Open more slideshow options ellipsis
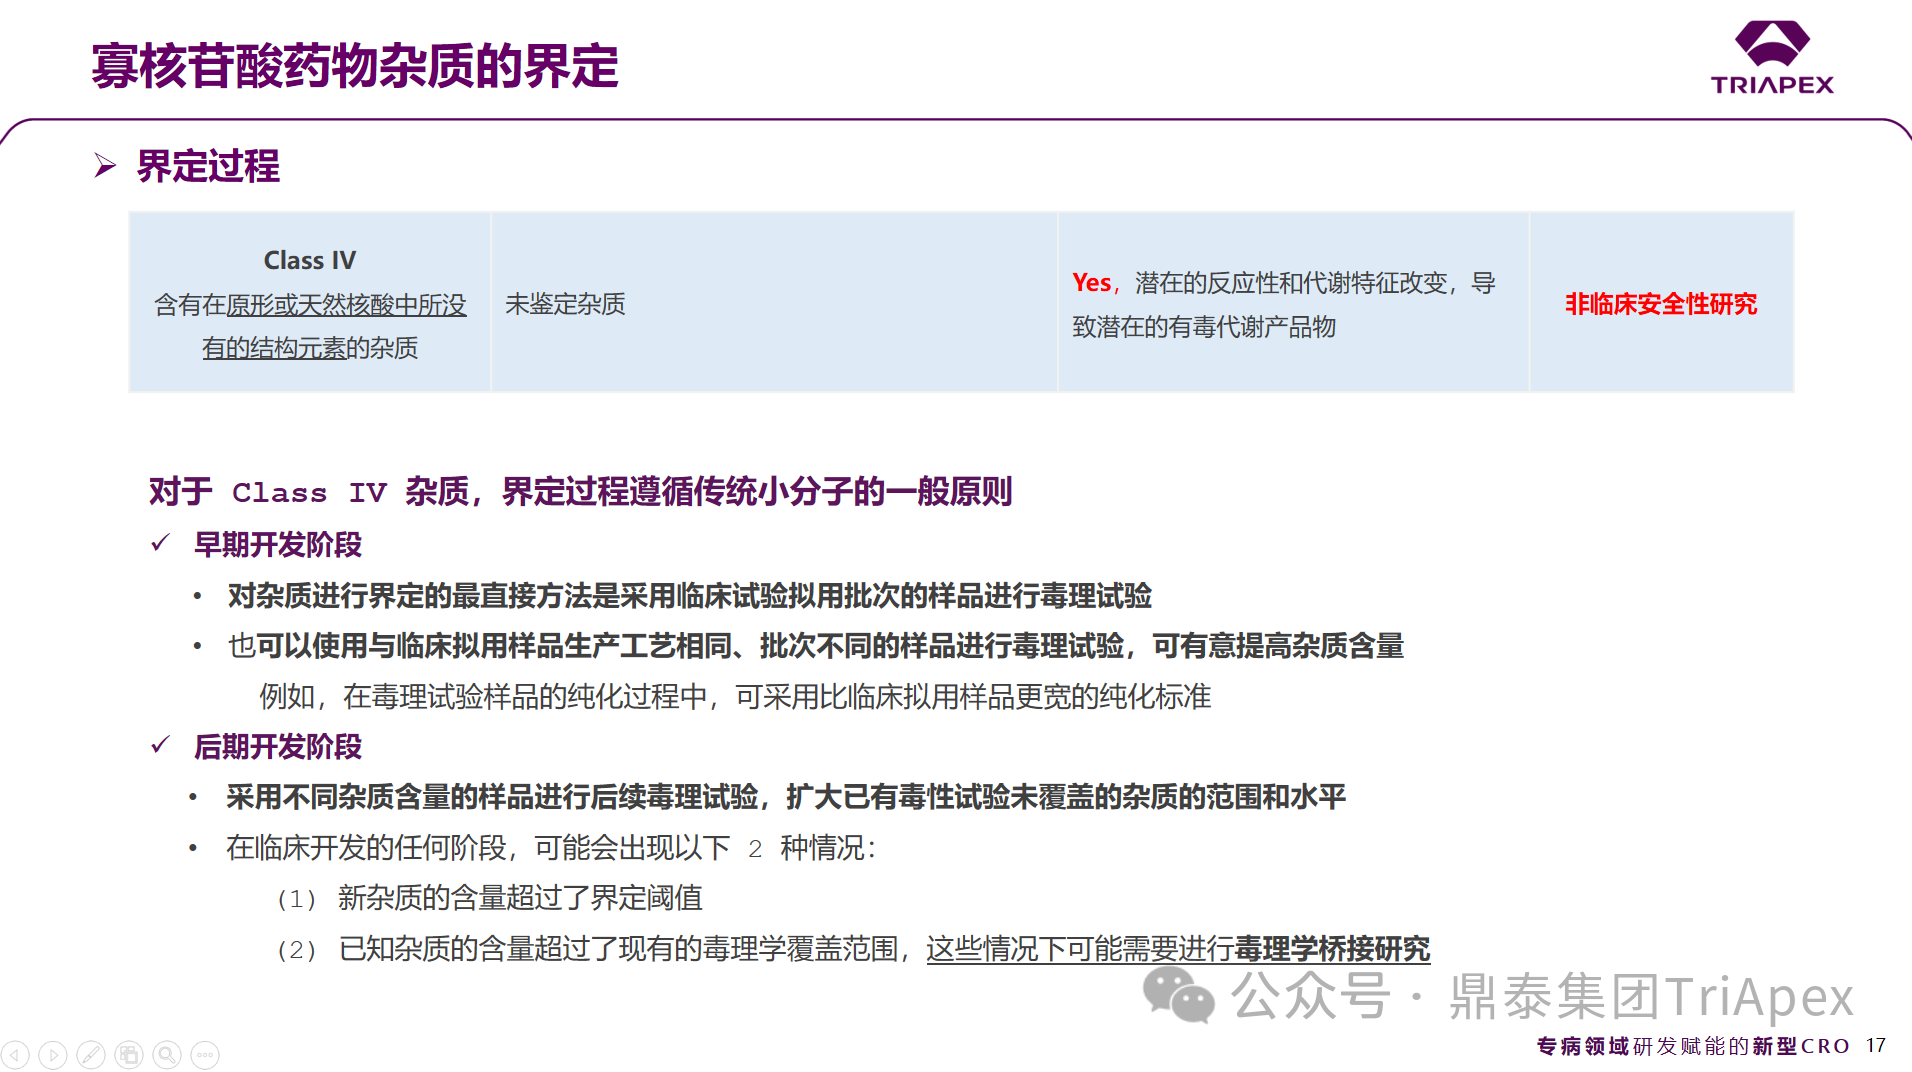 205,1054
